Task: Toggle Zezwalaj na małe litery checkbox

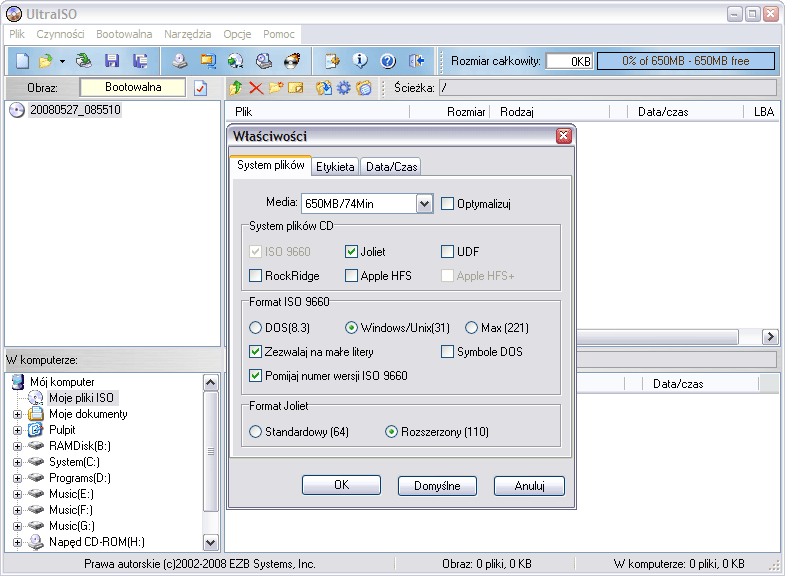Action: 255,351
